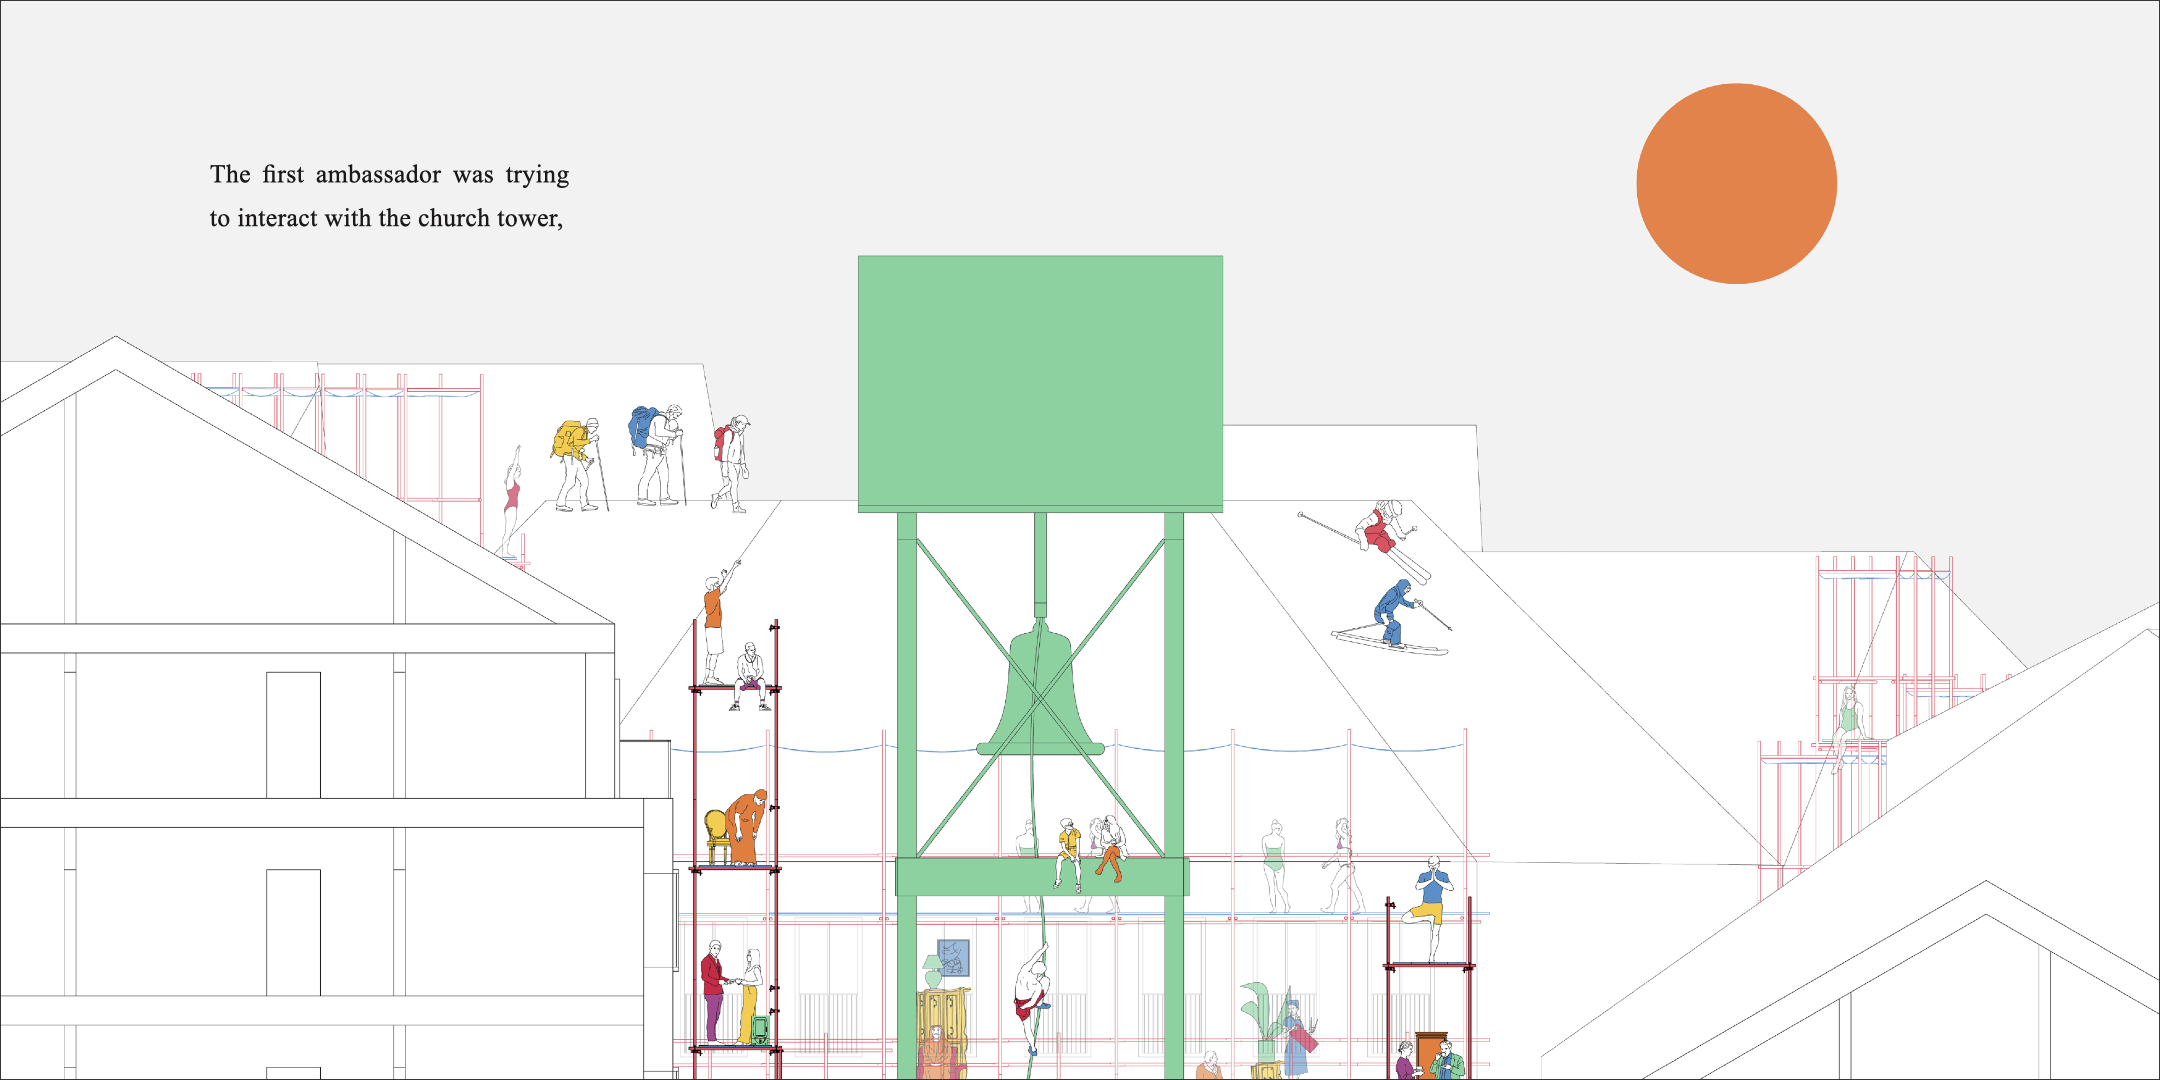The image size is (2160, 1080).
Task: Click the person in red jacket shaking hands
Action: pos(713,989)
